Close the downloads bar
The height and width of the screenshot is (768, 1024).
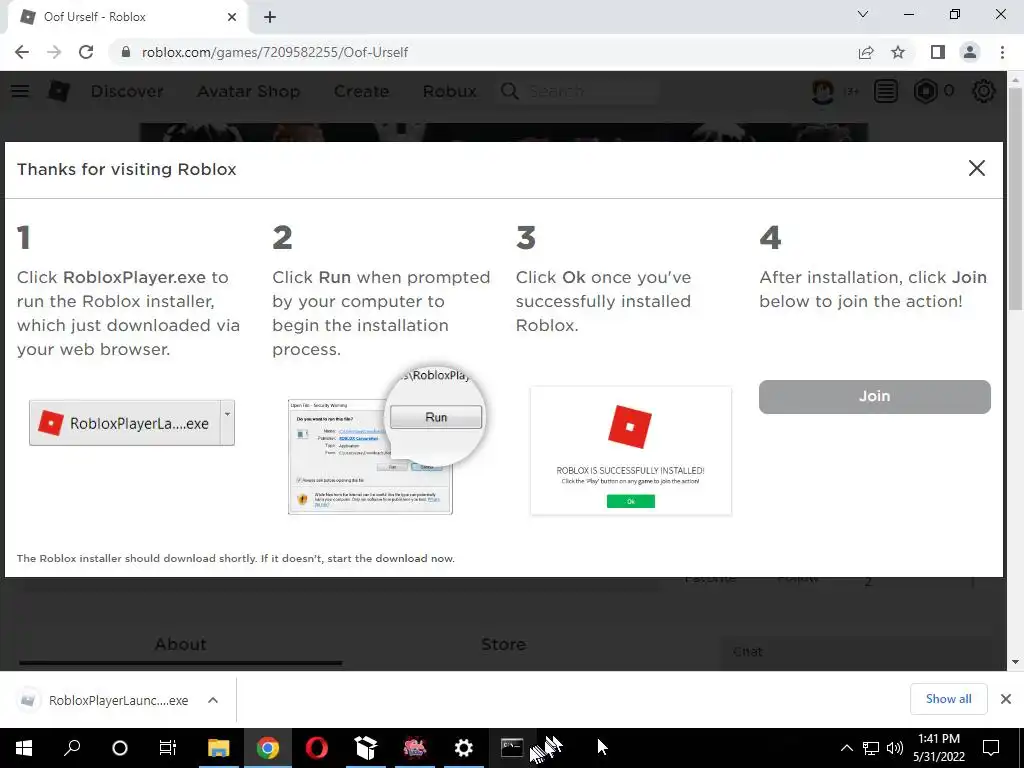(1006, 699)
